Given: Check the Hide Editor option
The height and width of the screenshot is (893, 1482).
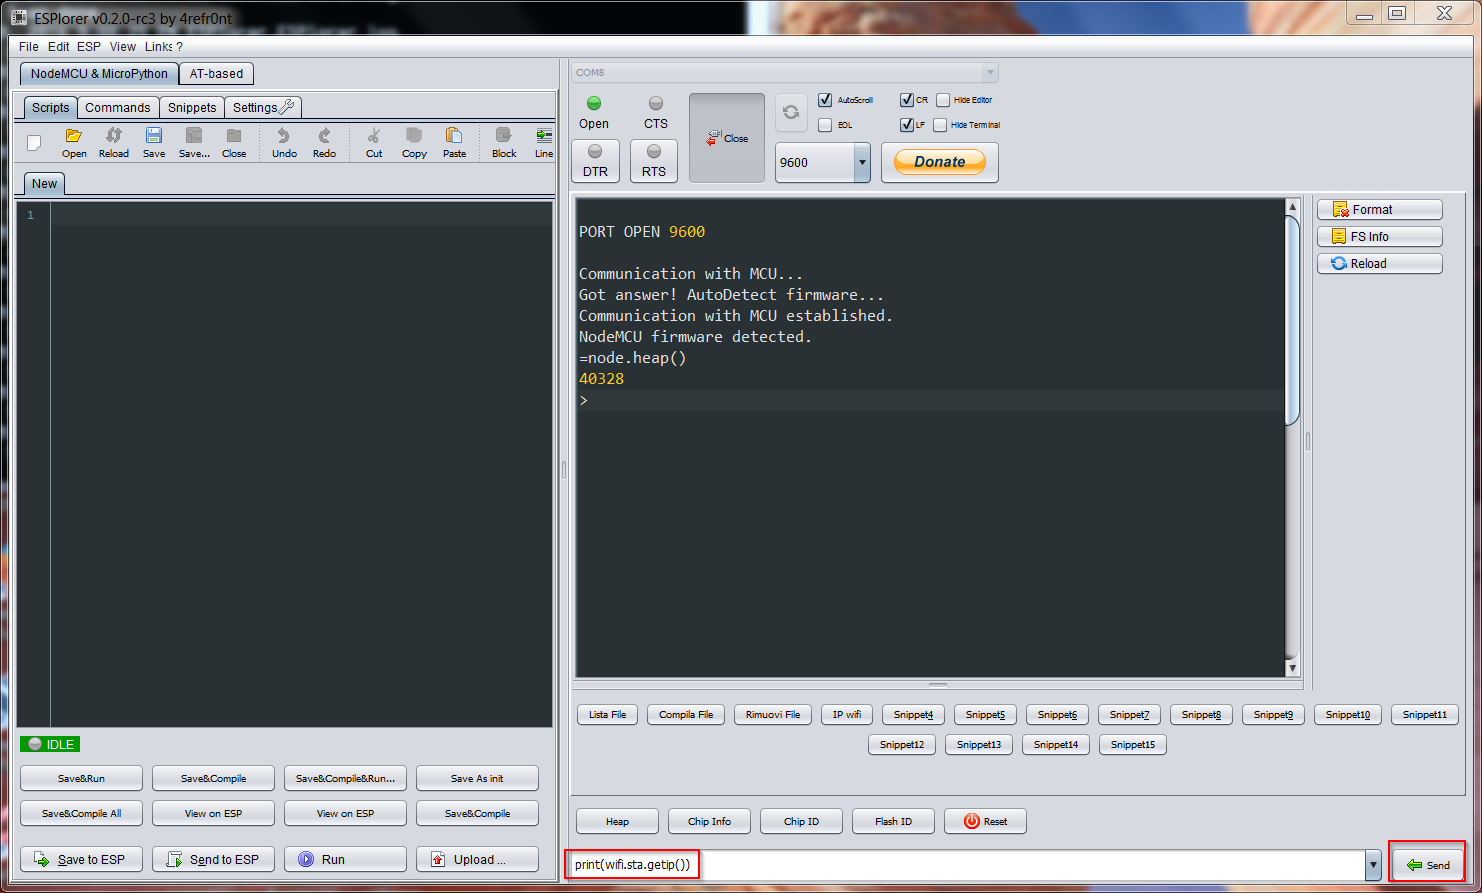Looking at the screenshot, I should (x=943, y=100).
